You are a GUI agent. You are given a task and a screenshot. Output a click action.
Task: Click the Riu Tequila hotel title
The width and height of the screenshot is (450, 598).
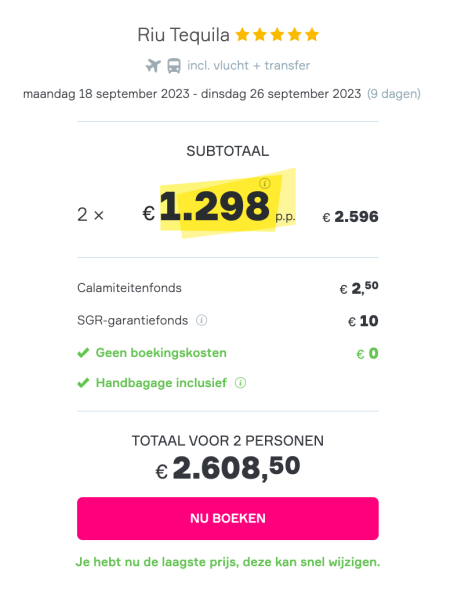tap(183, 35)
